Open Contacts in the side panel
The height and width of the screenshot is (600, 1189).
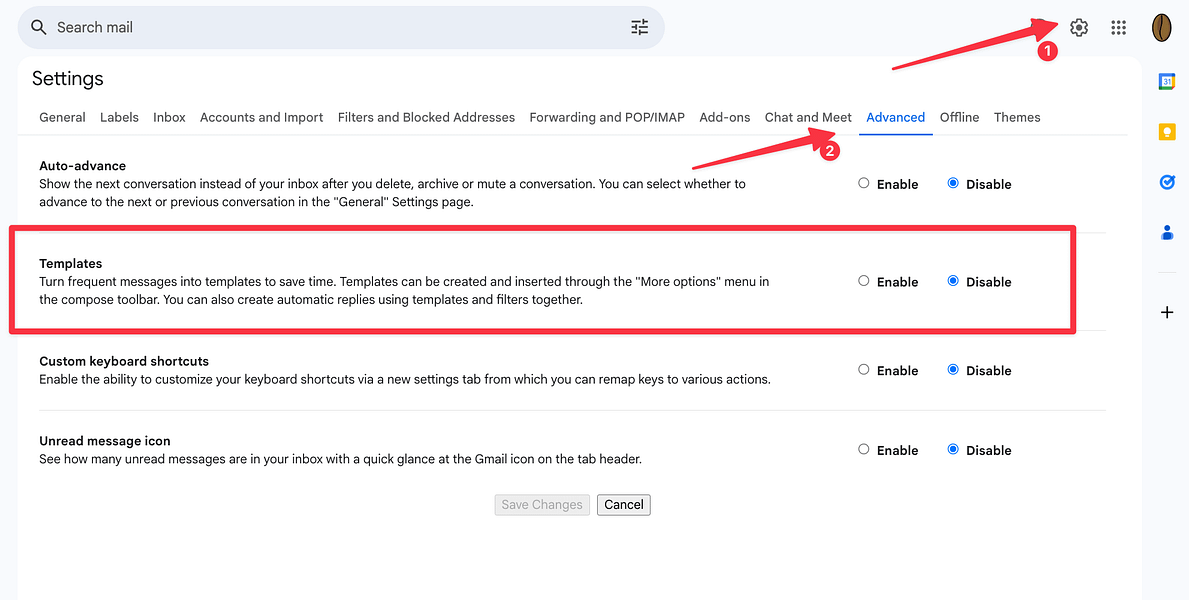click(1166, 232)
